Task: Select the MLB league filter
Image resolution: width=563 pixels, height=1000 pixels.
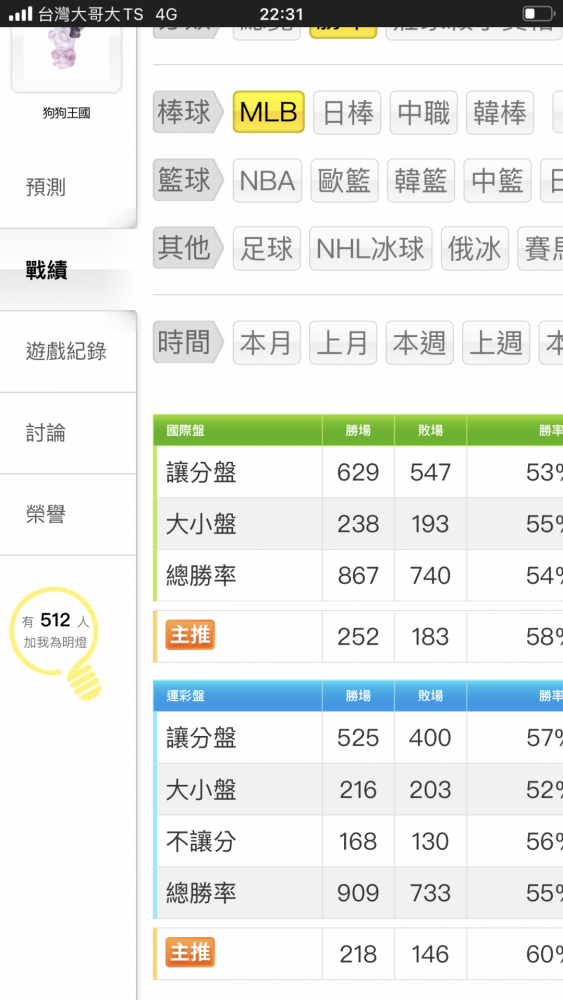Action: click(268, 112)
